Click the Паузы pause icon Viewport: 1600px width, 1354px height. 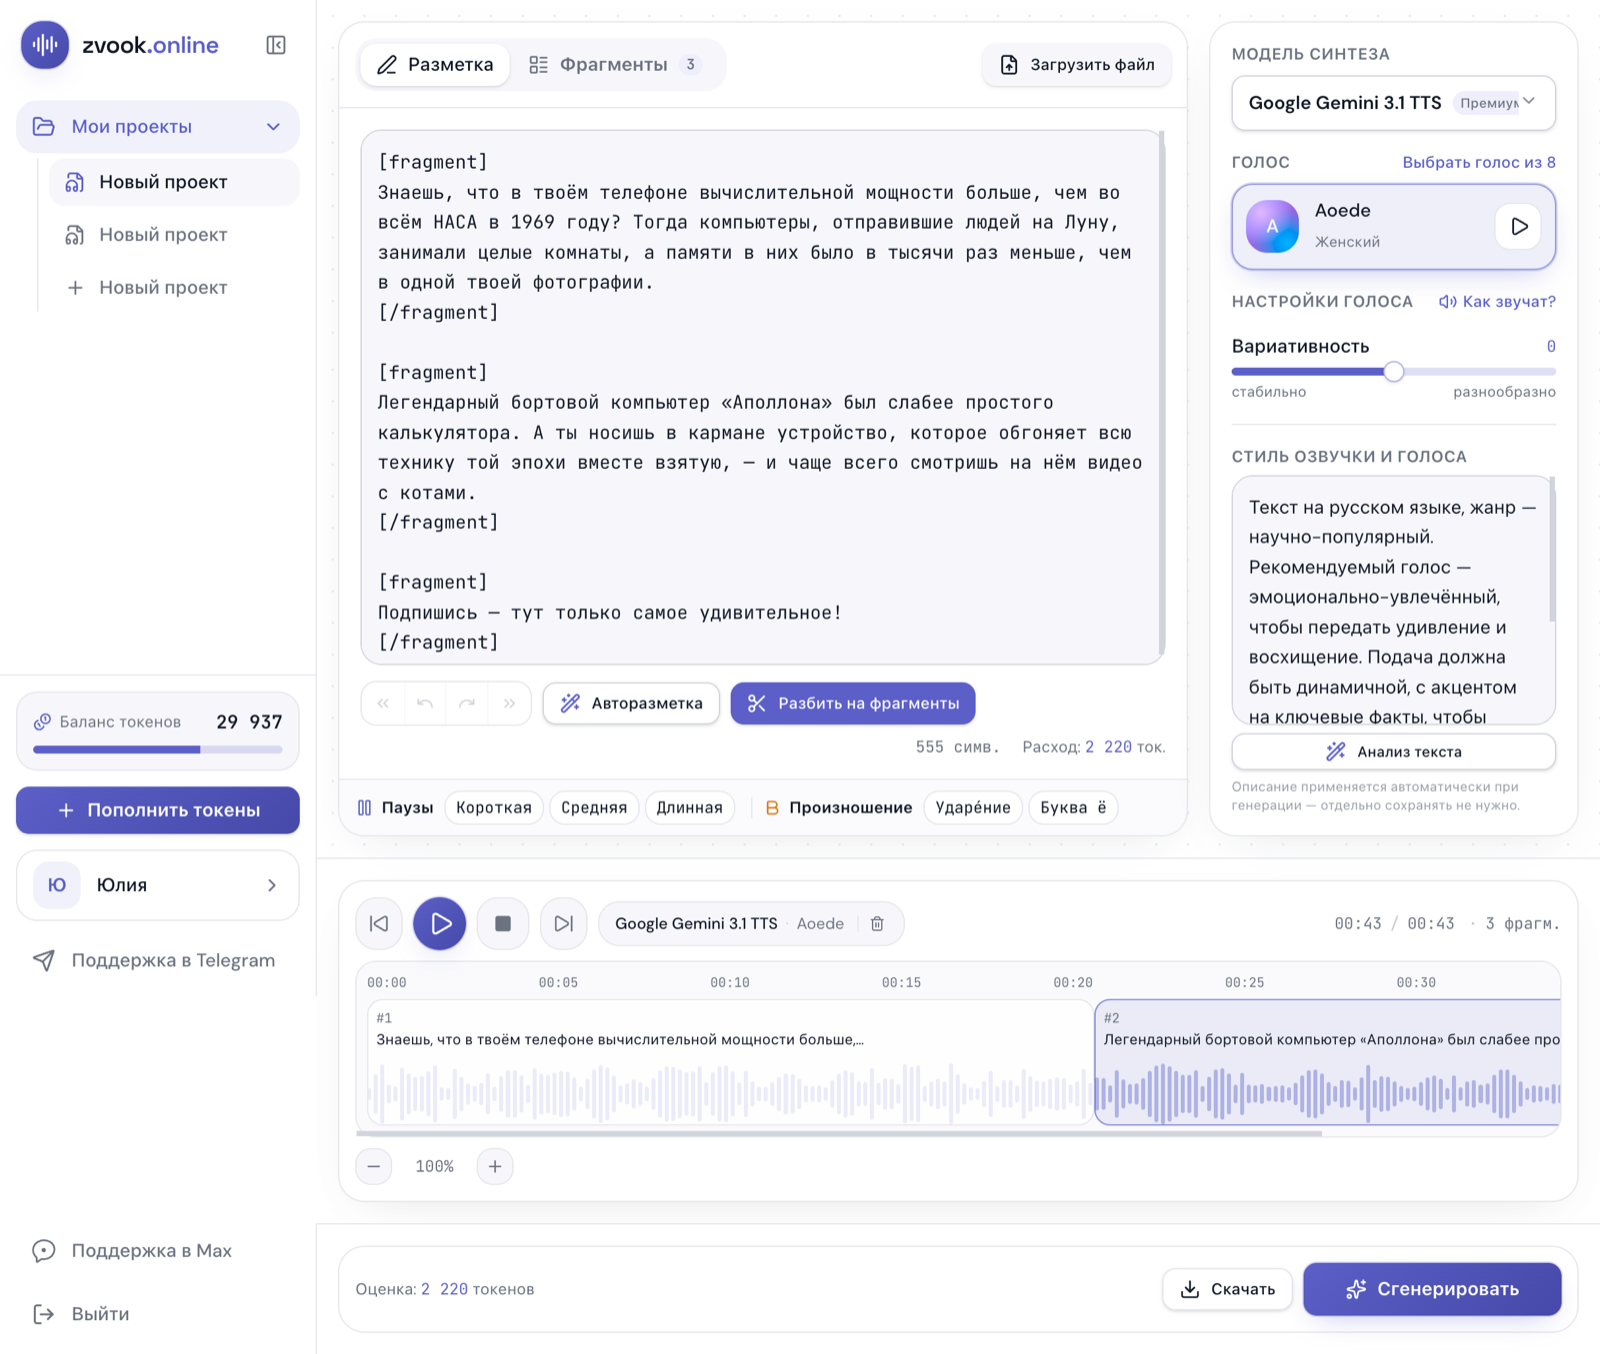(x=365, y=808)
